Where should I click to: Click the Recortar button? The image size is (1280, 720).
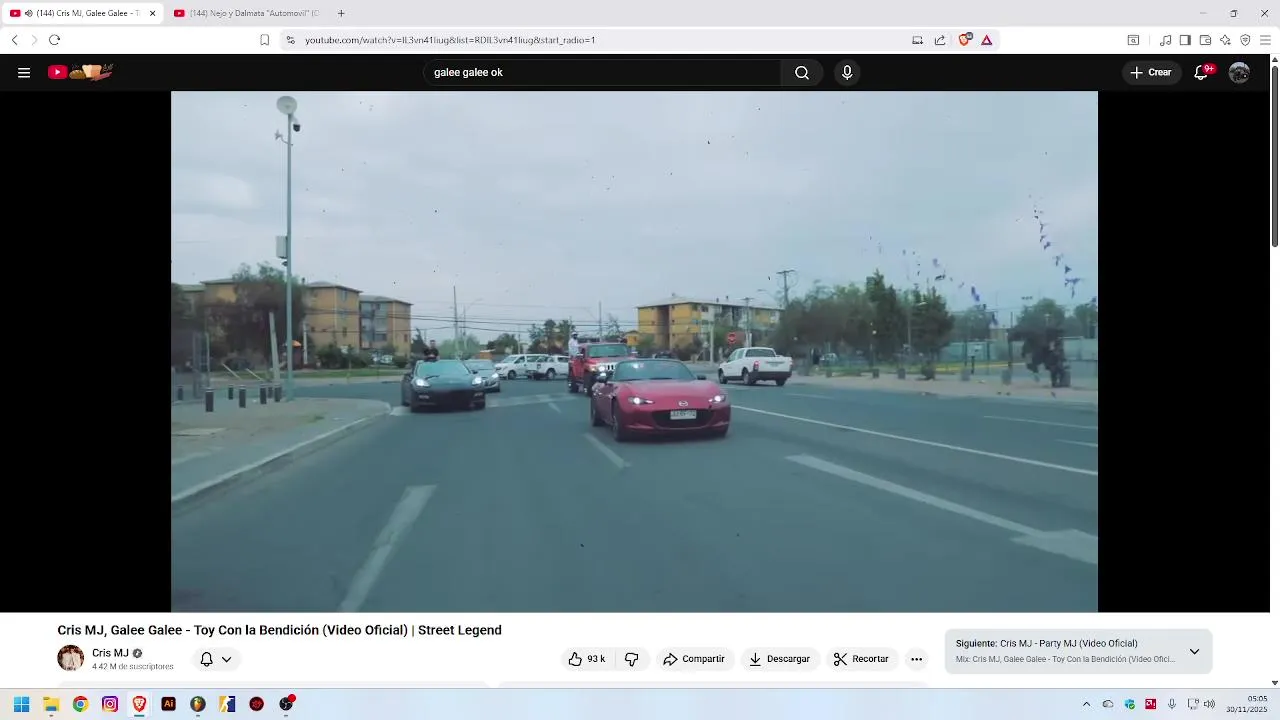[861, 659]
